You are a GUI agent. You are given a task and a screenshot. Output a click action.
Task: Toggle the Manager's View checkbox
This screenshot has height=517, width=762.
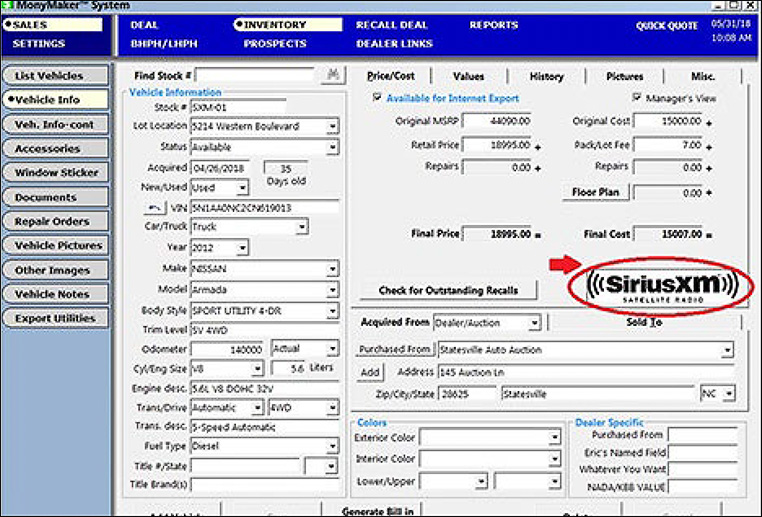636,97
